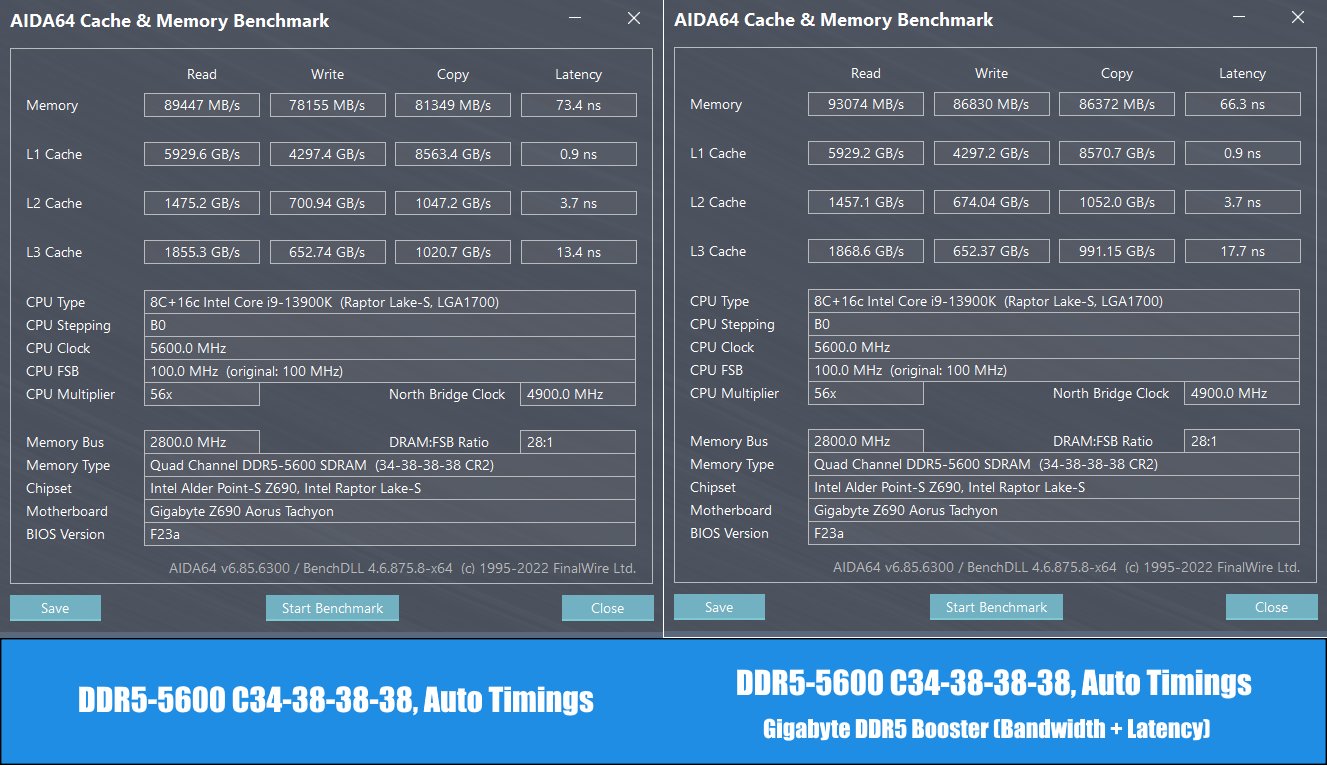This screenshot has width=1327, height=766.
Task: Select the 4297.4 GB/s L1 cache write value
Action: pyautogui.click(x=327, y=154)
